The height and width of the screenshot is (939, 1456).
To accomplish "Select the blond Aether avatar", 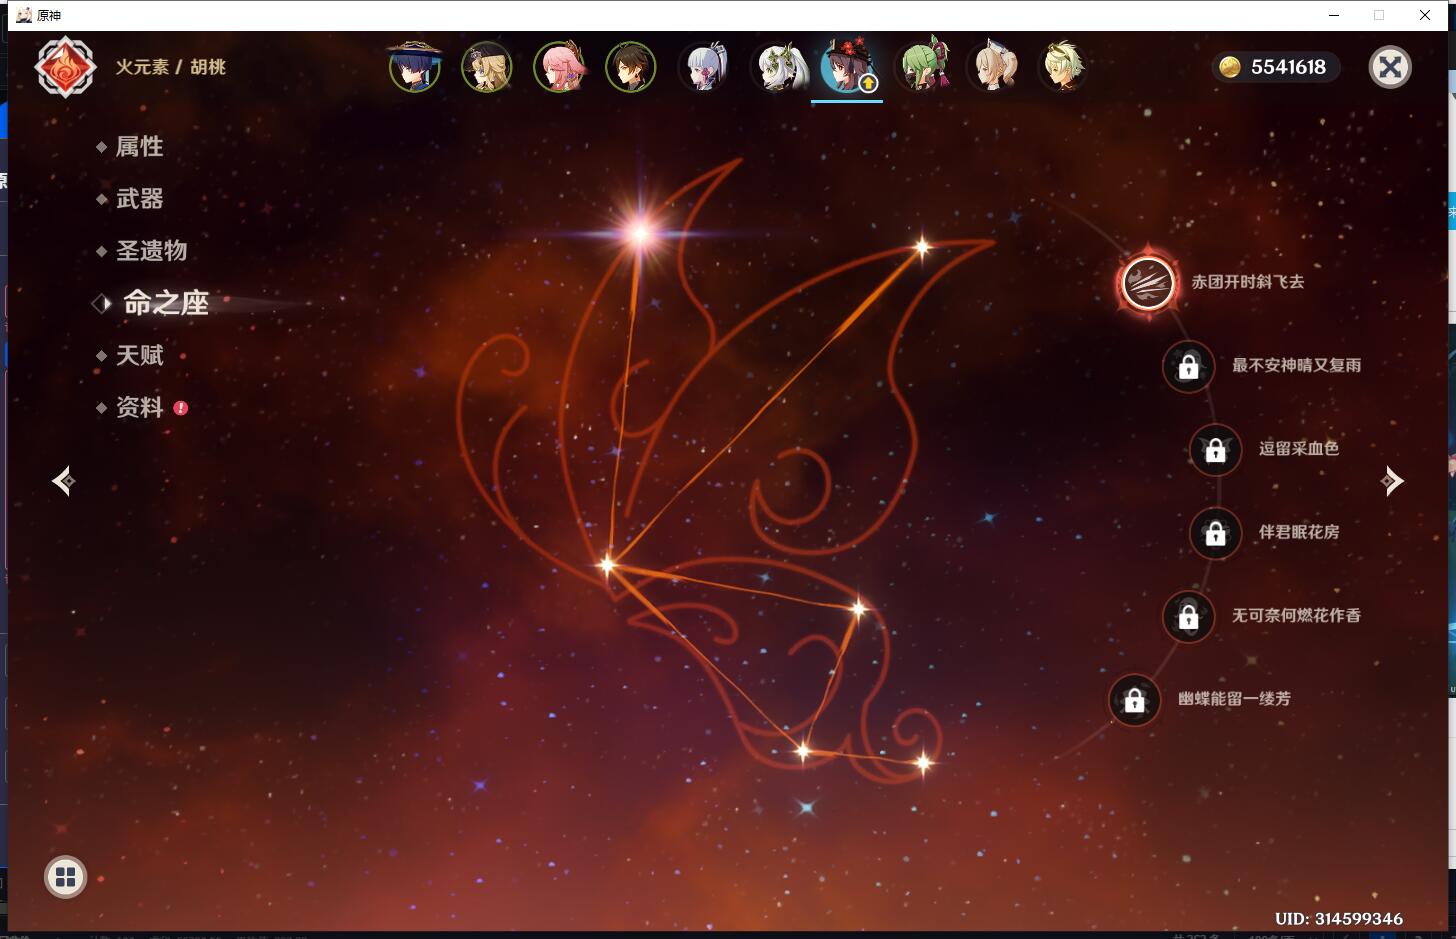I will [x=1065, y=67].
